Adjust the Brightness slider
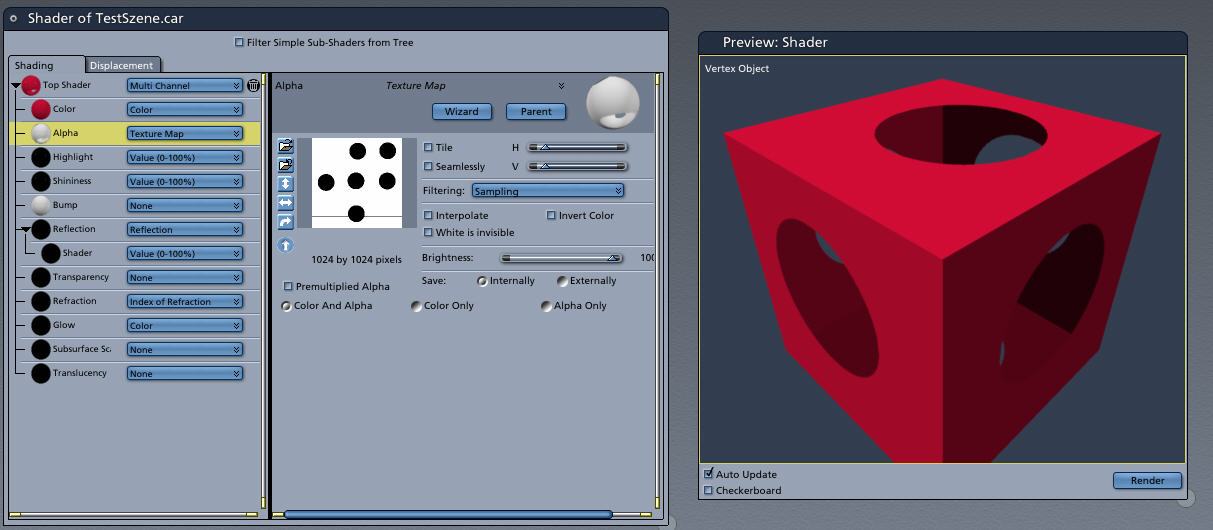This screenshot has width=1213, height=530. coord(560,257)
